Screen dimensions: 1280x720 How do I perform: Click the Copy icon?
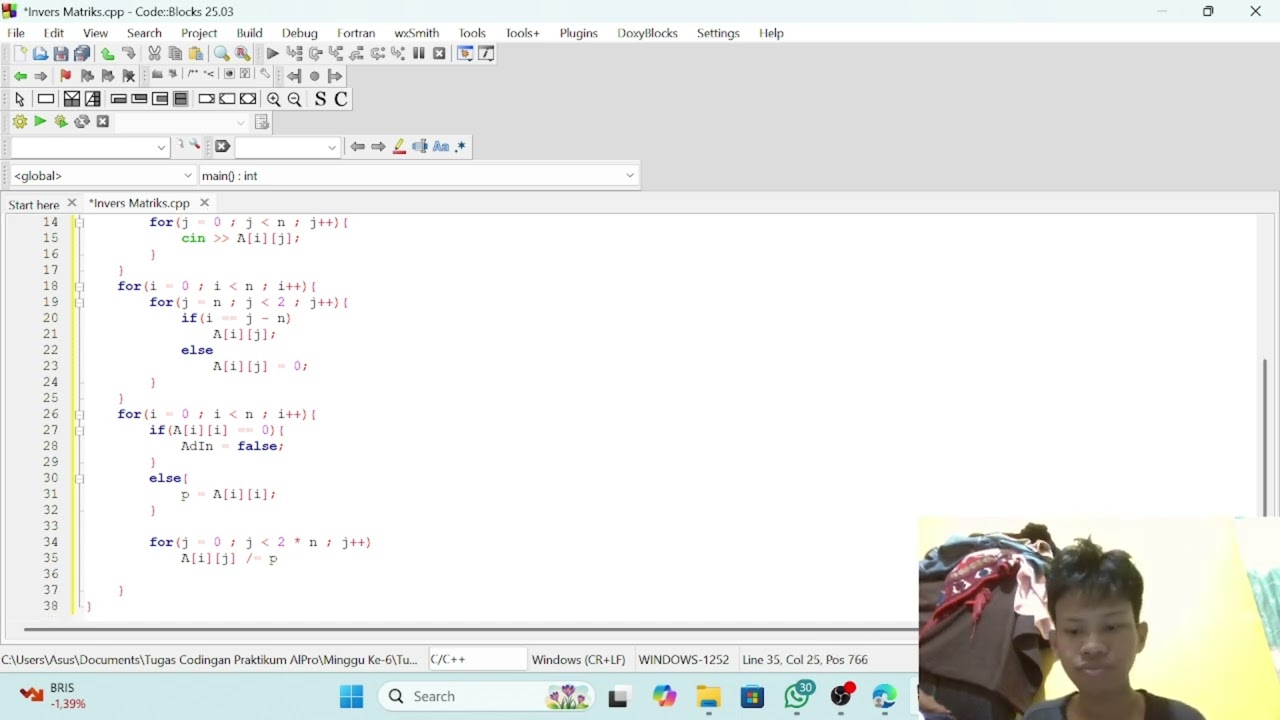coord(175,54)
